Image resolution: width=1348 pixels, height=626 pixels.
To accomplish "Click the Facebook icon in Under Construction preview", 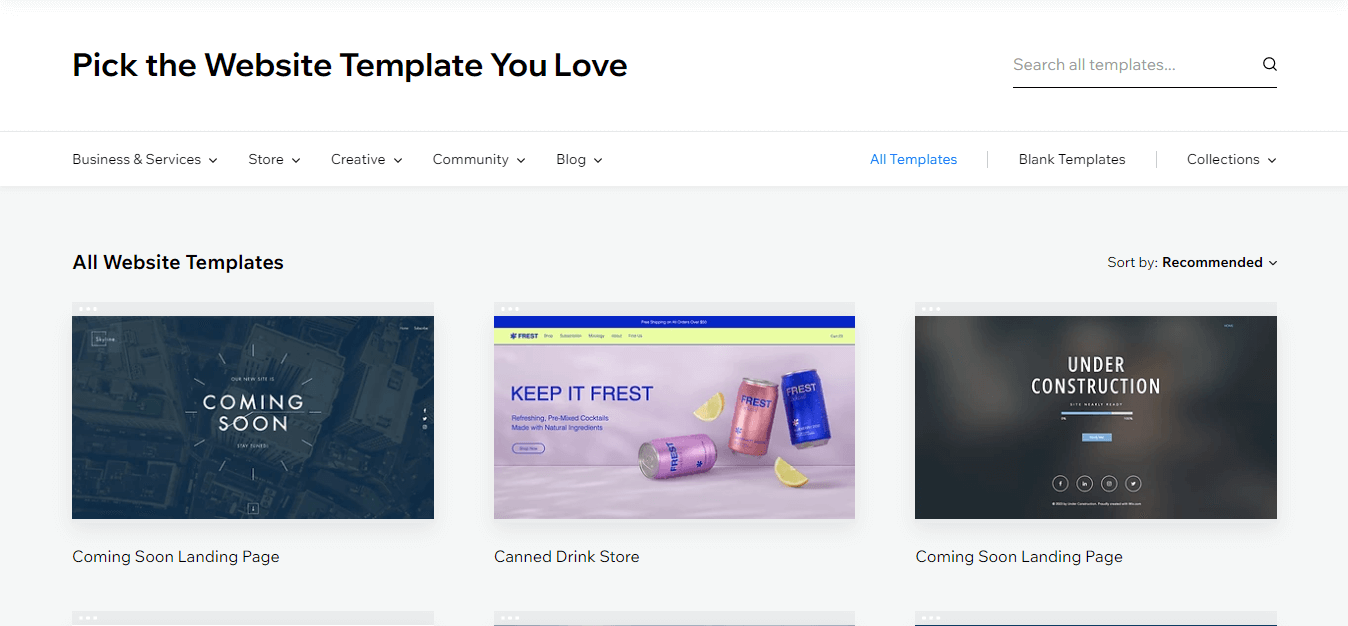I will tap(1061, 483).
